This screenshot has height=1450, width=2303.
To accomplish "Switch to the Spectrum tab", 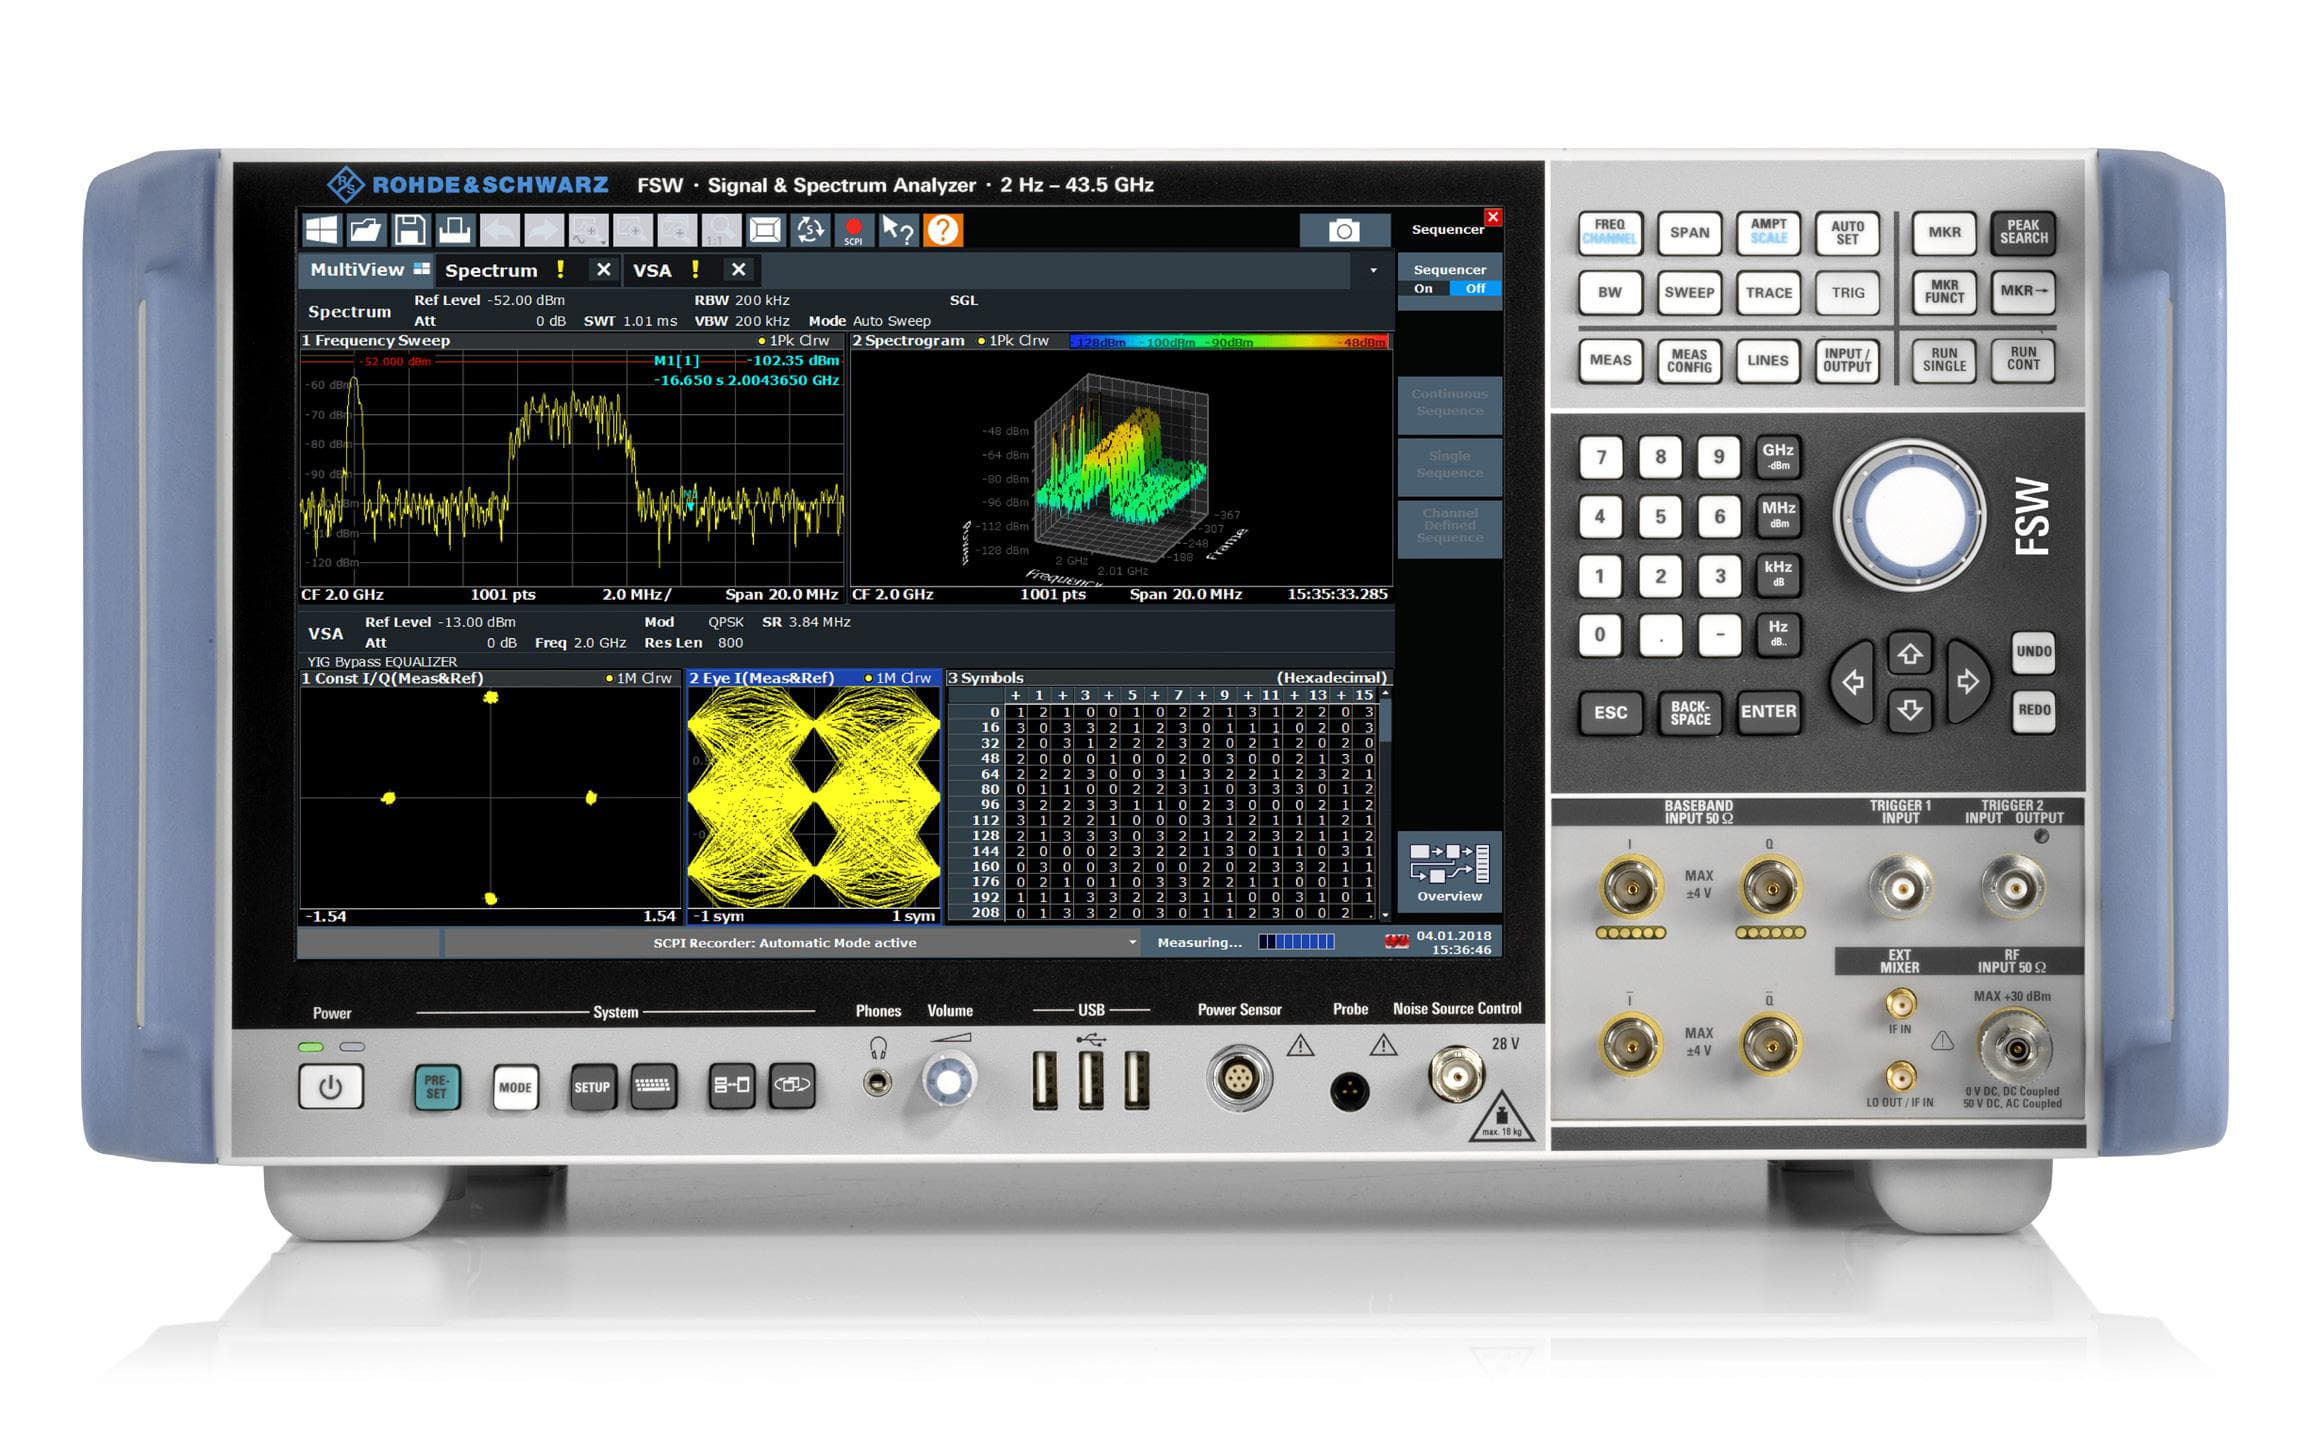I will click(491, 270).
